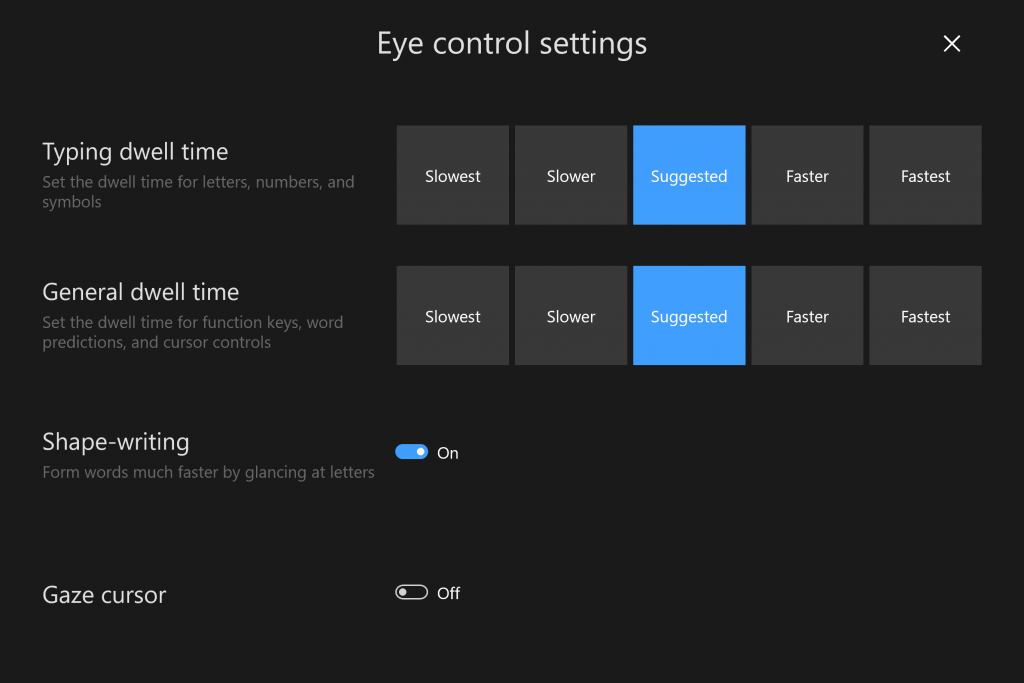Toggle Shape-writing off

[411, 452]
